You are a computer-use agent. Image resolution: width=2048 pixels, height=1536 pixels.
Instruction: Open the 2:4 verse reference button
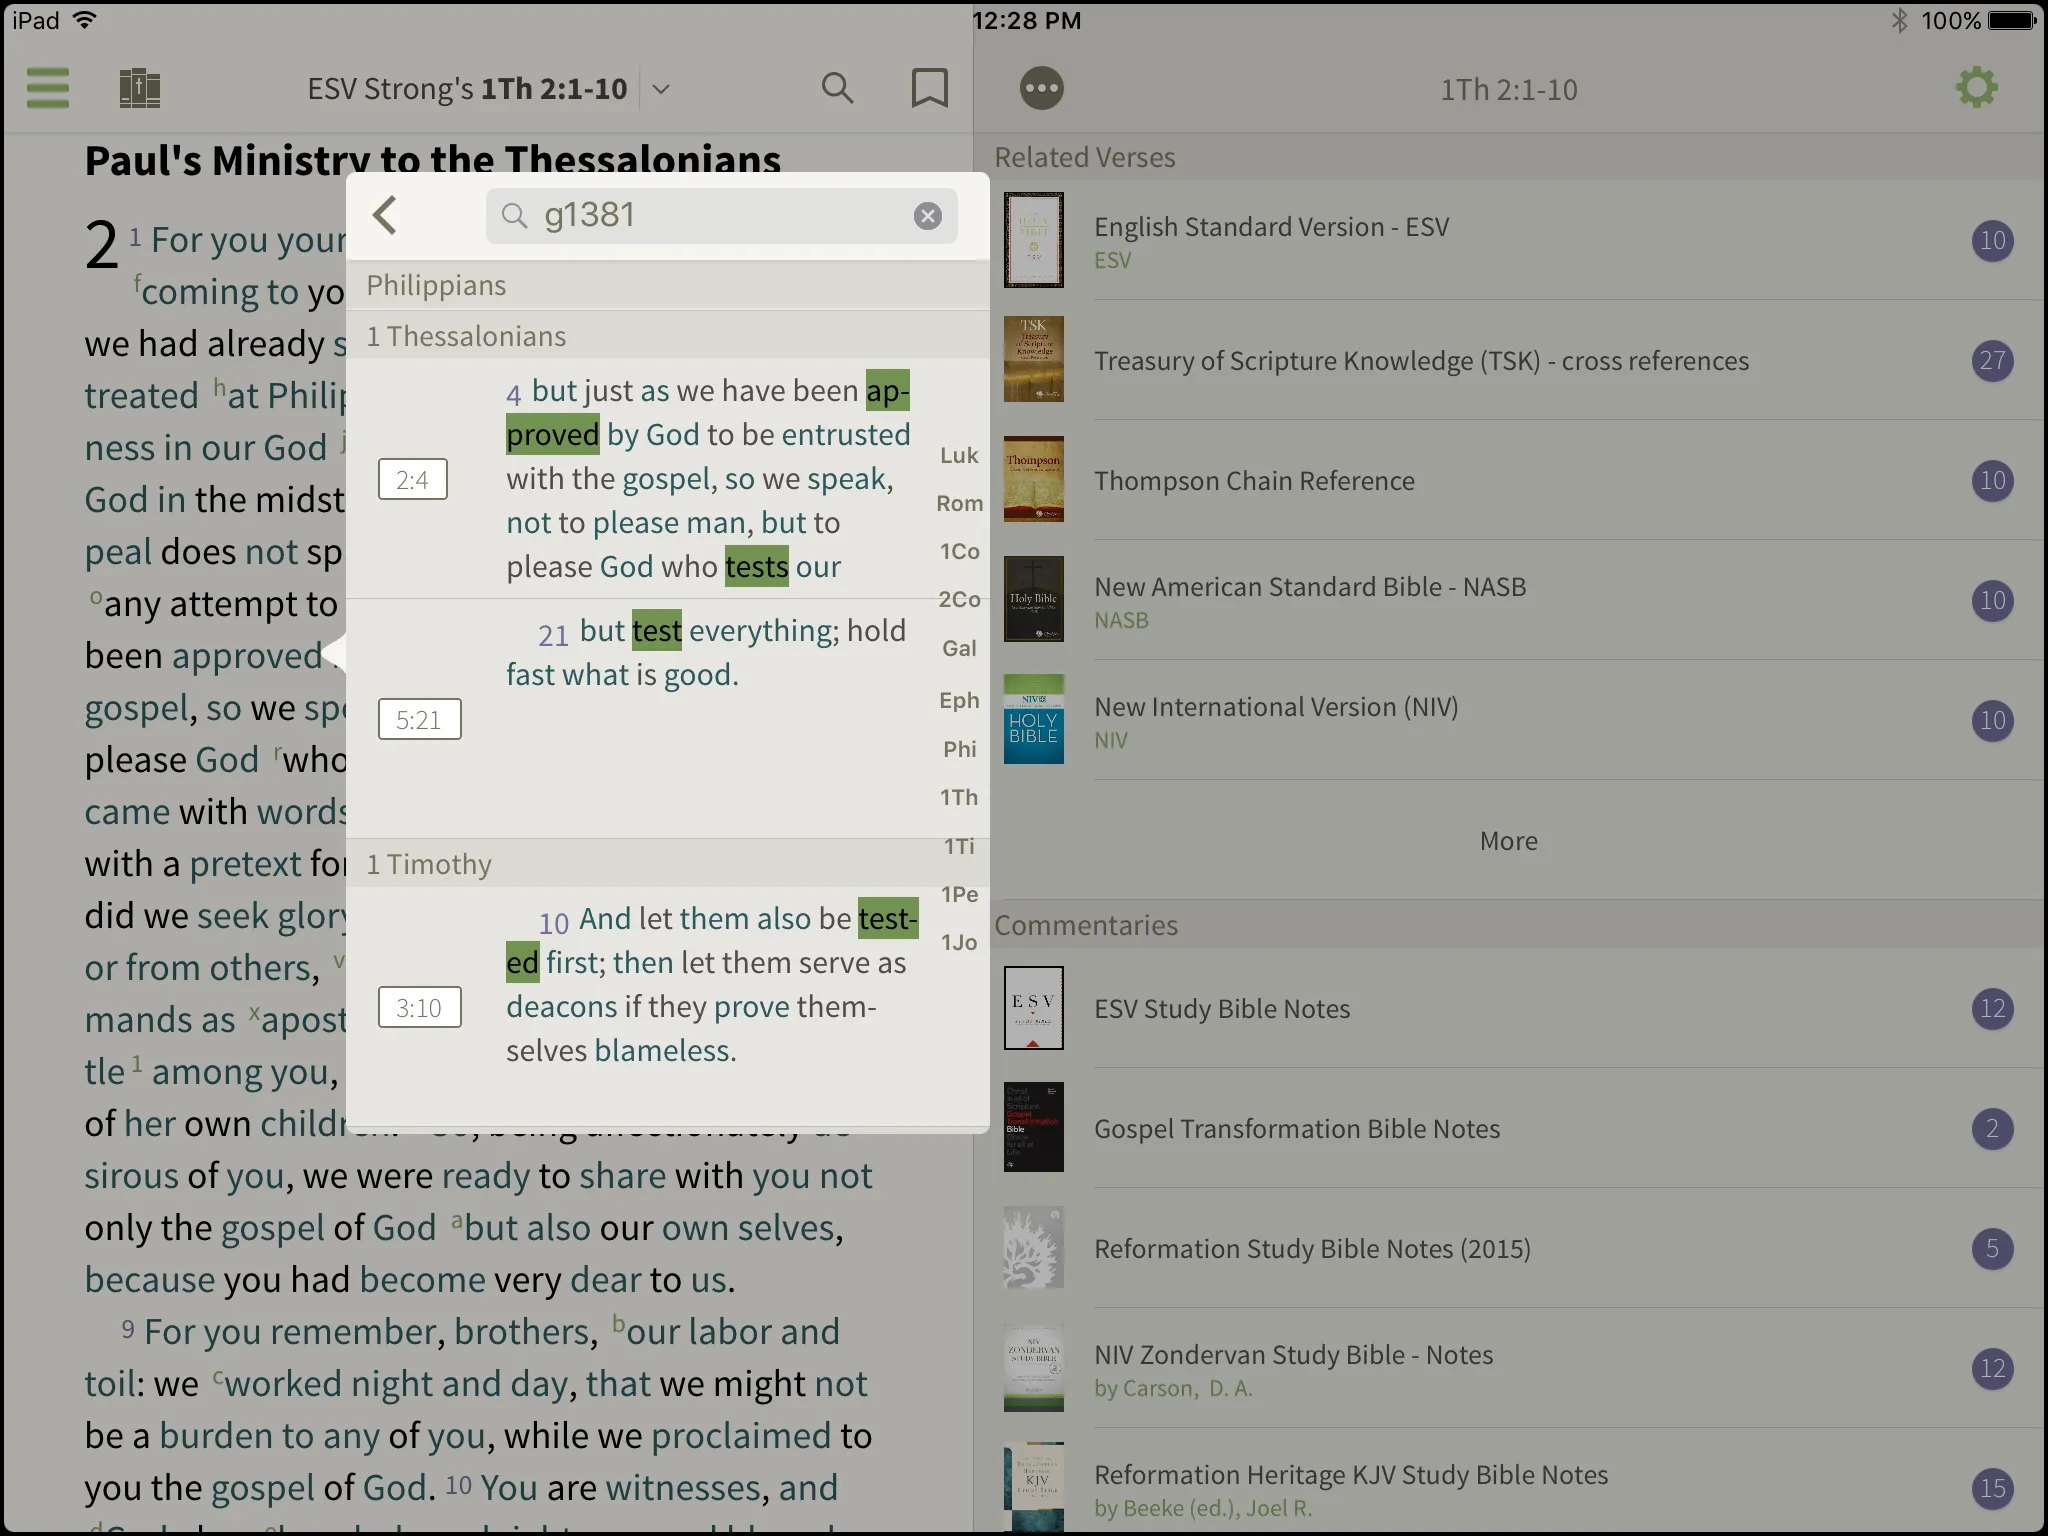pyautogui.click(x=412, y=479)
